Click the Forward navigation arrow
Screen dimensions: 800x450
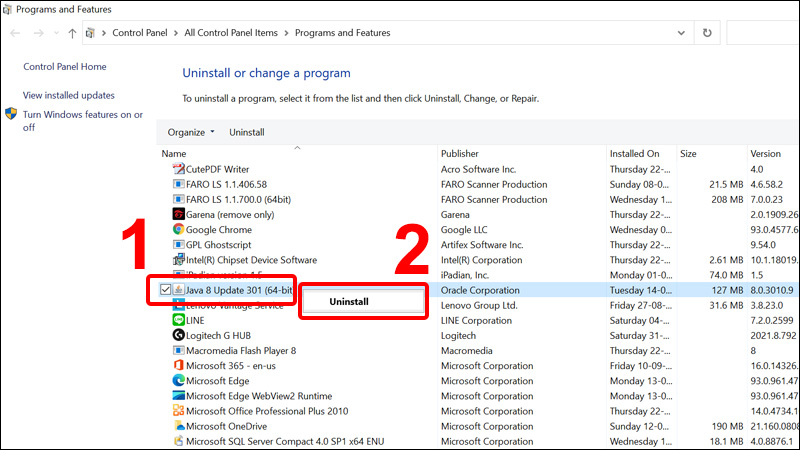point(38,33)
